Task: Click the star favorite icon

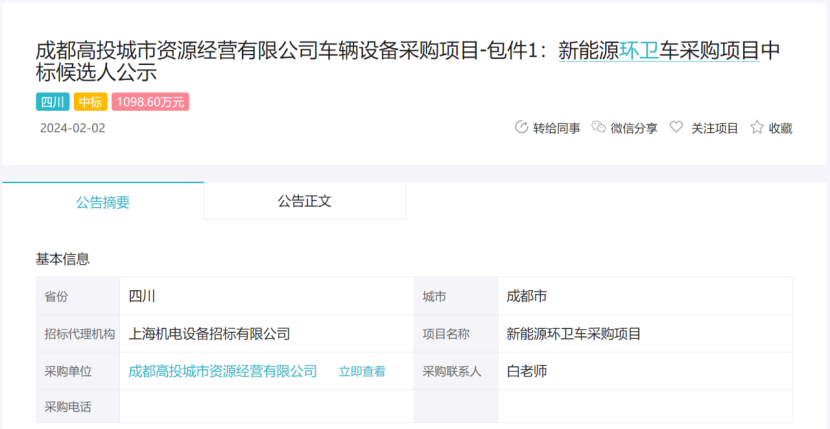Action: coord(757,127)
